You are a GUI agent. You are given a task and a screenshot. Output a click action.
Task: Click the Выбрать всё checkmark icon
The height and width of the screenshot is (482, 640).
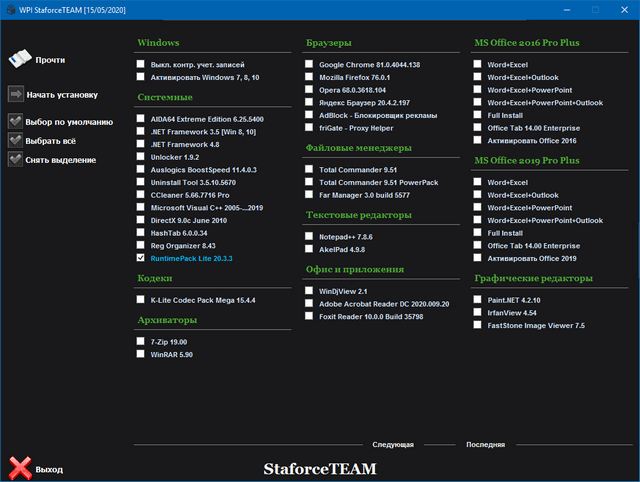(16, 140)
